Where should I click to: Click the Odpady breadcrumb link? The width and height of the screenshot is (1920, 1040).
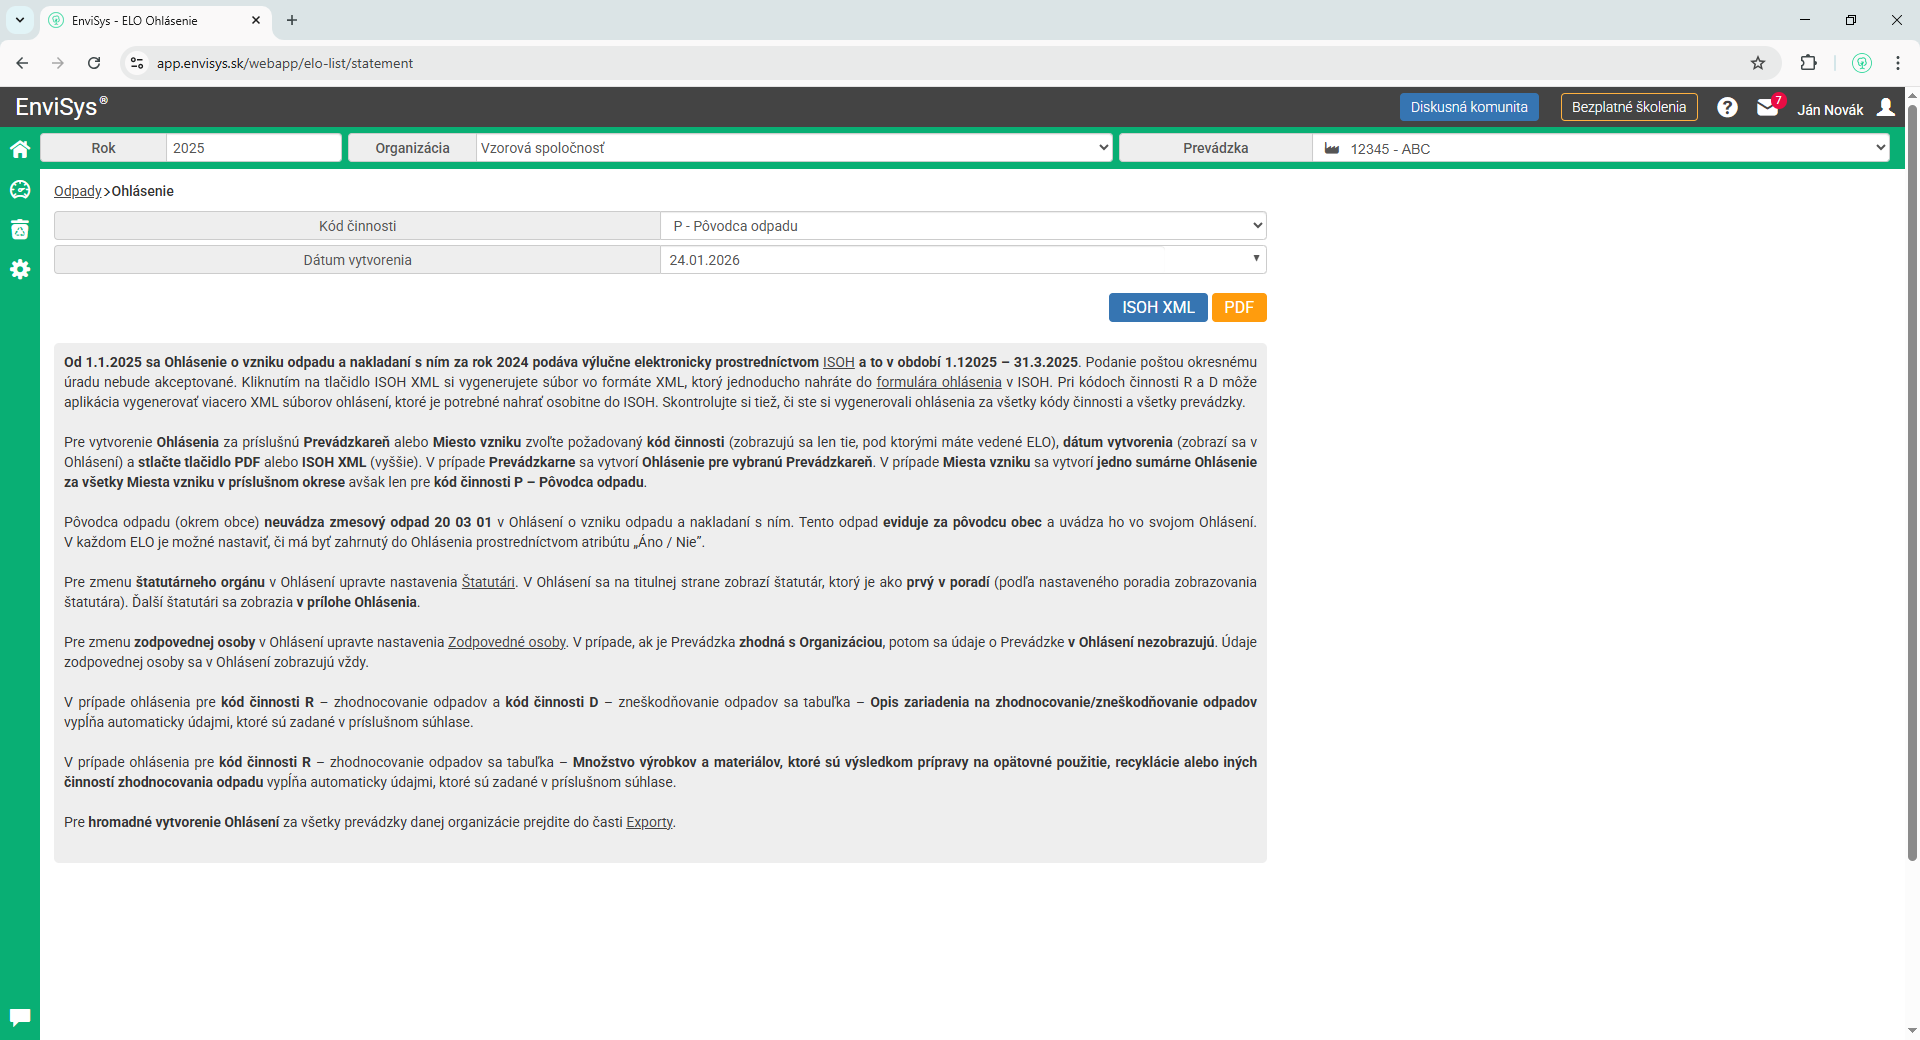click(x=77, y=191)
